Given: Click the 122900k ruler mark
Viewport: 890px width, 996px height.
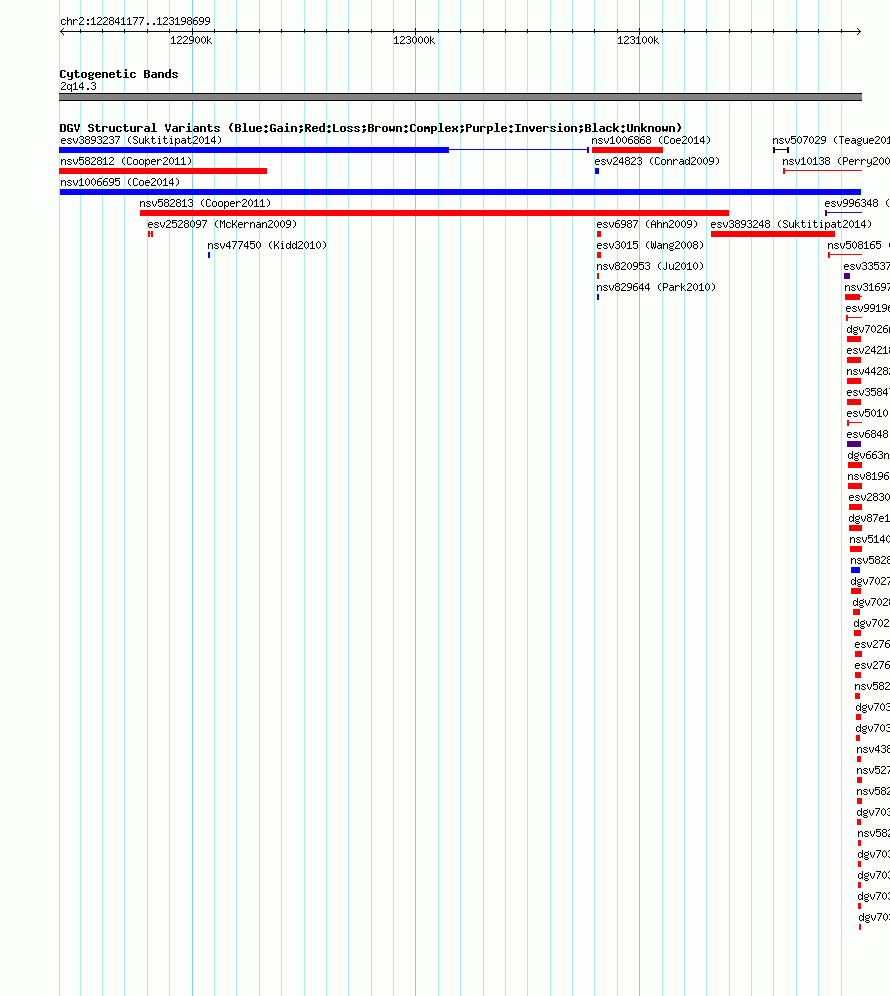Looking at the screenshot, I should point(191,40).
